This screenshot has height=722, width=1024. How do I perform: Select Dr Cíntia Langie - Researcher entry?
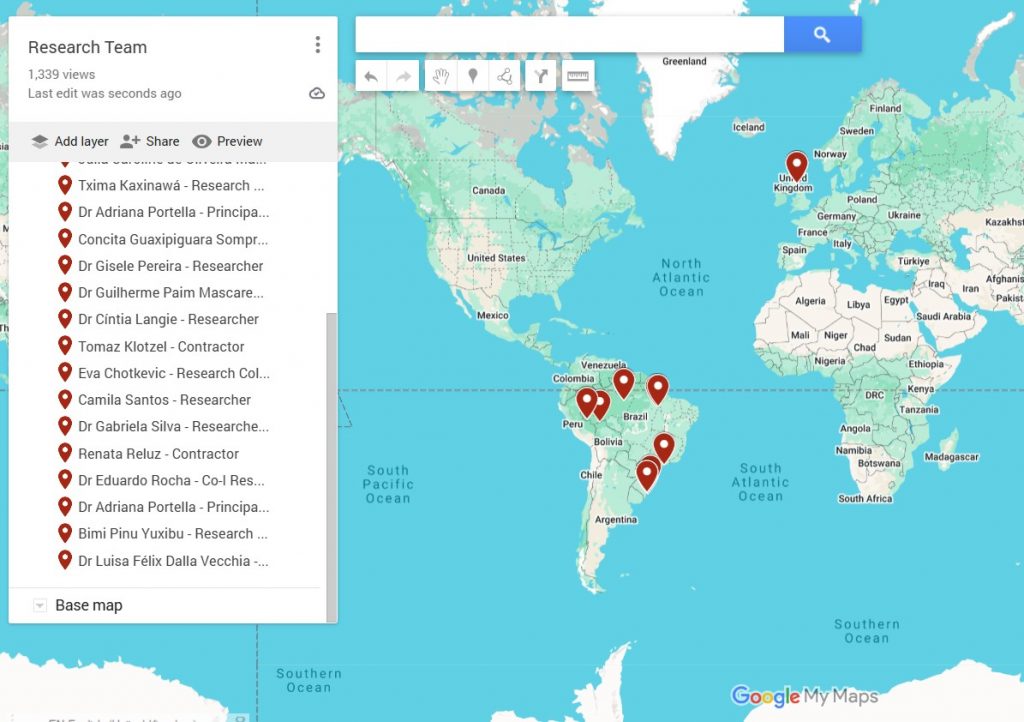(168, 319)
